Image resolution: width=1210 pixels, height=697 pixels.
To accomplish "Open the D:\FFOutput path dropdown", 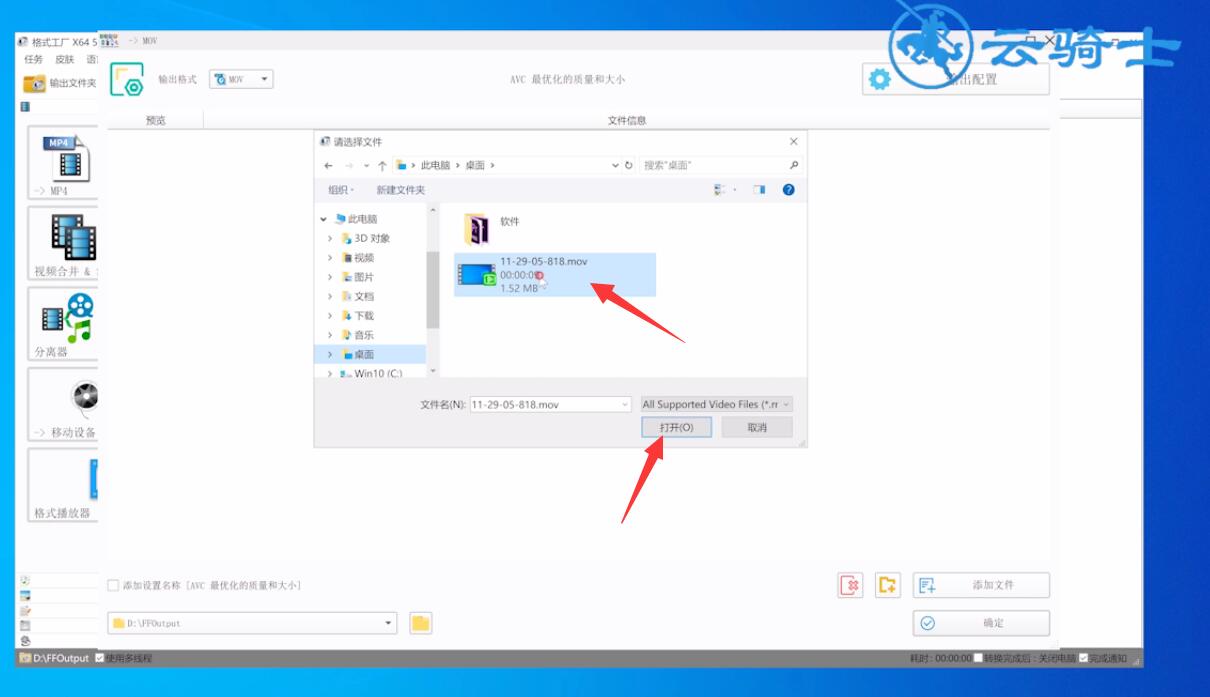I will [389, 623].
